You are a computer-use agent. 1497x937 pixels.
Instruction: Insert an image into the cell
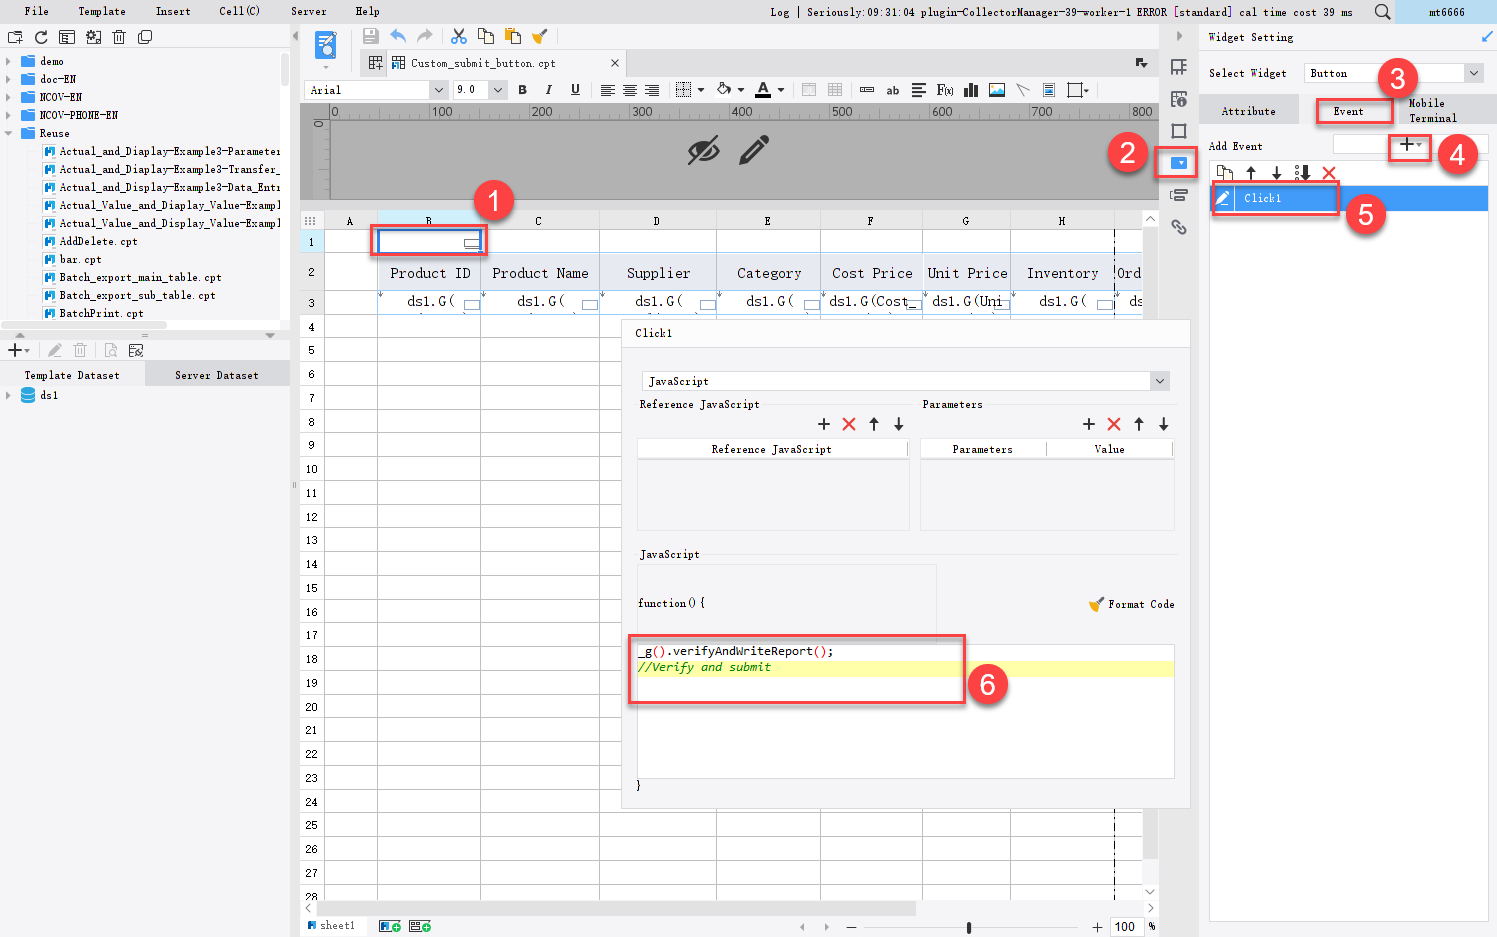point(997,90)
